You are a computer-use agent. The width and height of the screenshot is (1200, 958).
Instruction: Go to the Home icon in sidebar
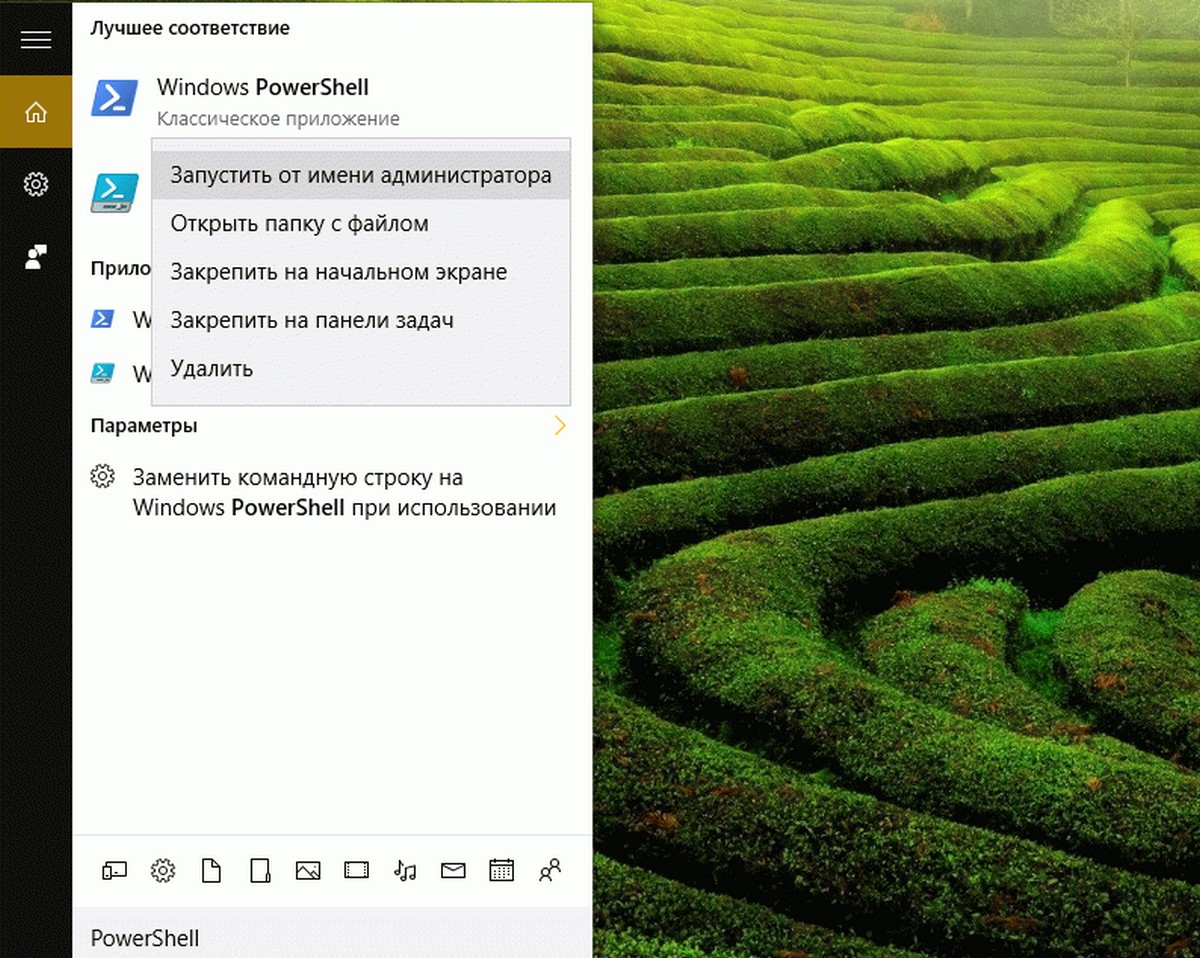pyautogui.click(x=36, y=112)
